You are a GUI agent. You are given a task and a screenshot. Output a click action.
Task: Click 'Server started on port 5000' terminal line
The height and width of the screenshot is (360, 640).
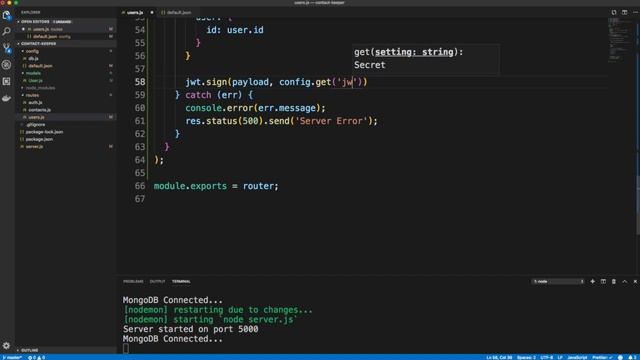[x=190, y=329]
